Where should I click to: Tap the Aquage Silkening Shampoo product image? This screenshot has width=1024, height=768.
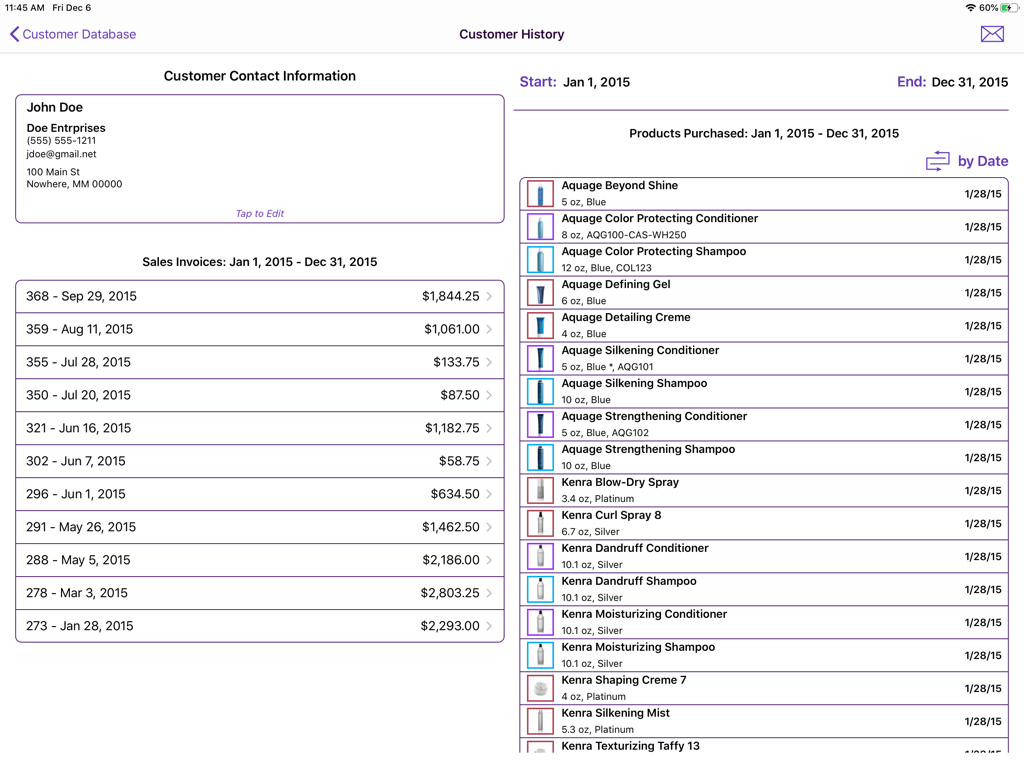coord(540,392)
